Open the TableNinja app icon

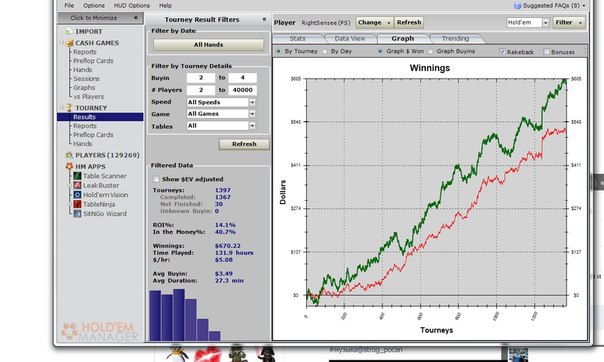pos(77,204)
